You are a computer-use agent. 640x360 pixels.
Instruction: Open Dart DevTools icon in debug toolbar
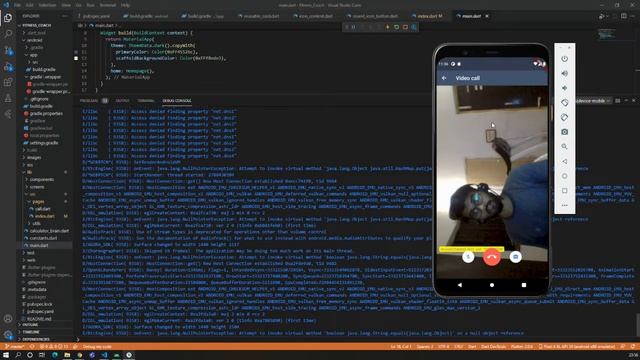414,27
